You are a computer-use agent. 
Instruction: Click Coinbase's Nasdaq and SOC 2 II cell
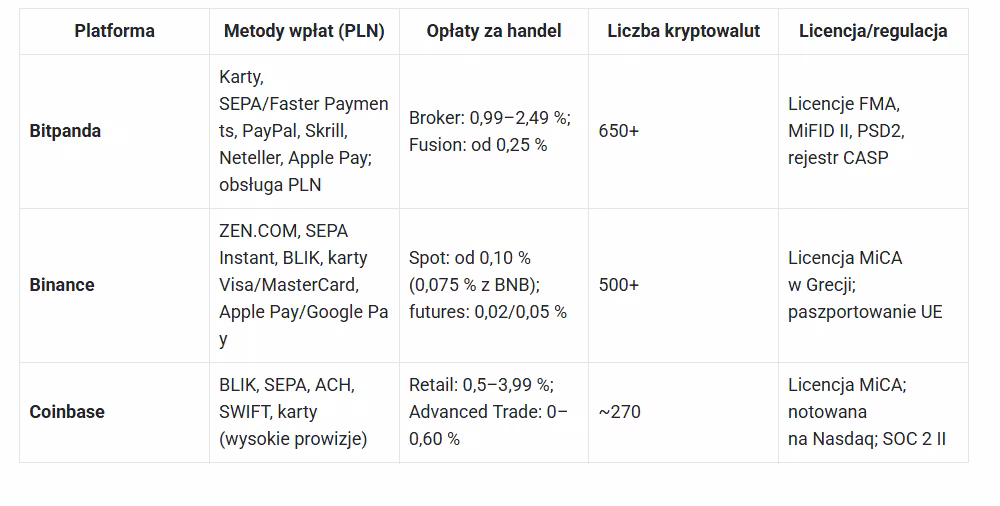(867, 412)
